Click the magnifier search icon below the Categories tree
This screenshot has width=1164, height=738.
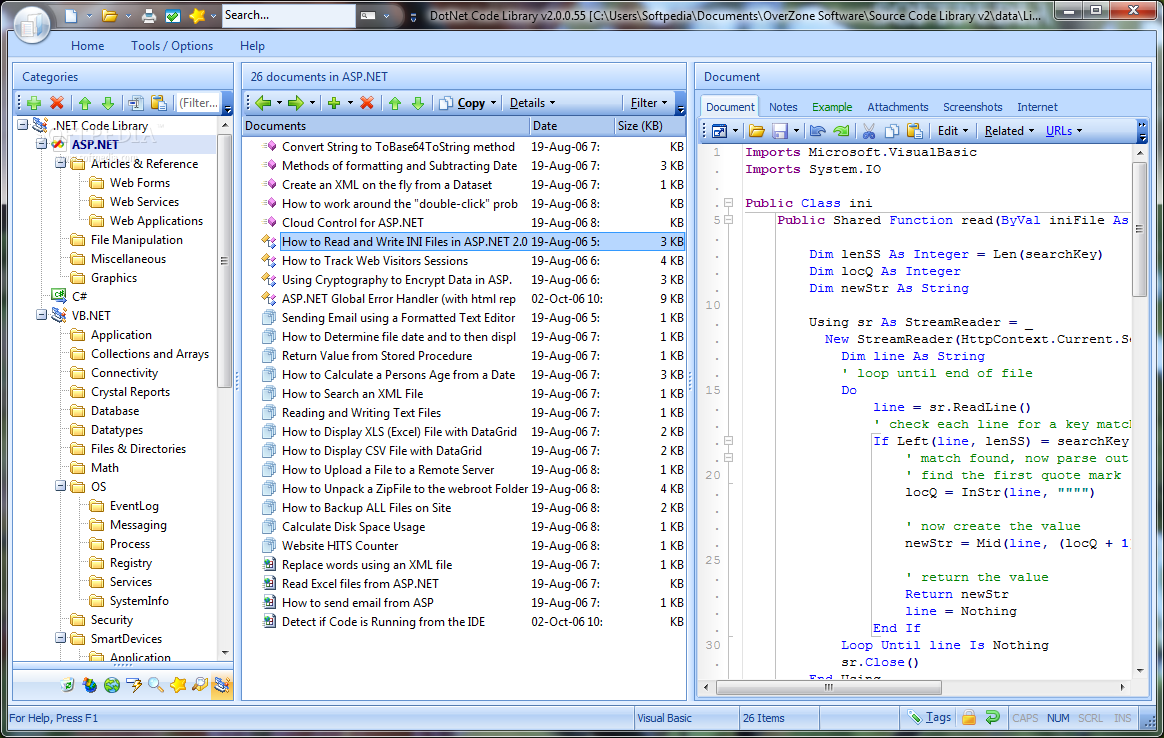156,685
